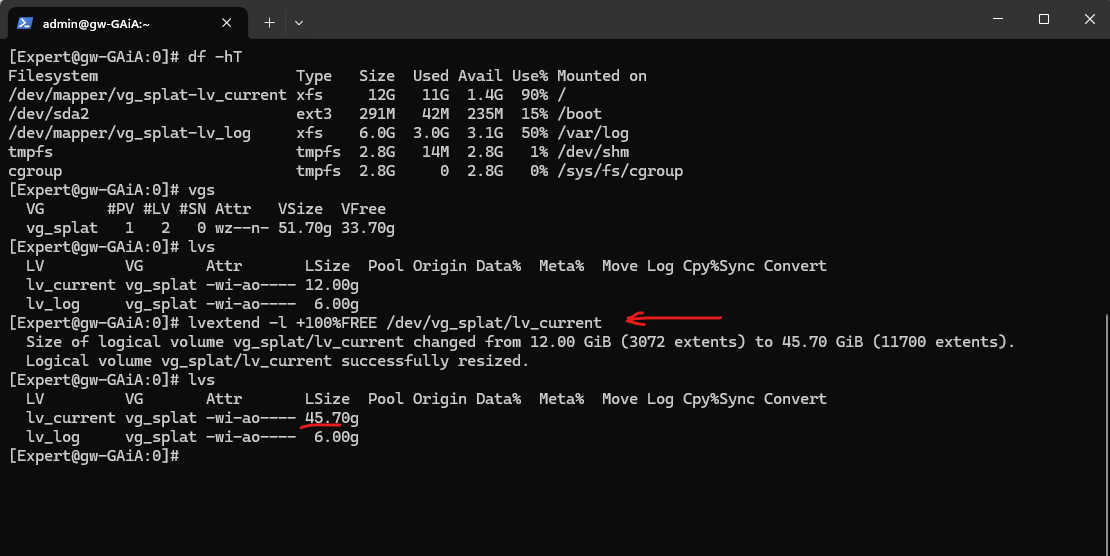Close the Windows Terminal window
Viewport: 1110px width, 556px height.
(1089, 19)
